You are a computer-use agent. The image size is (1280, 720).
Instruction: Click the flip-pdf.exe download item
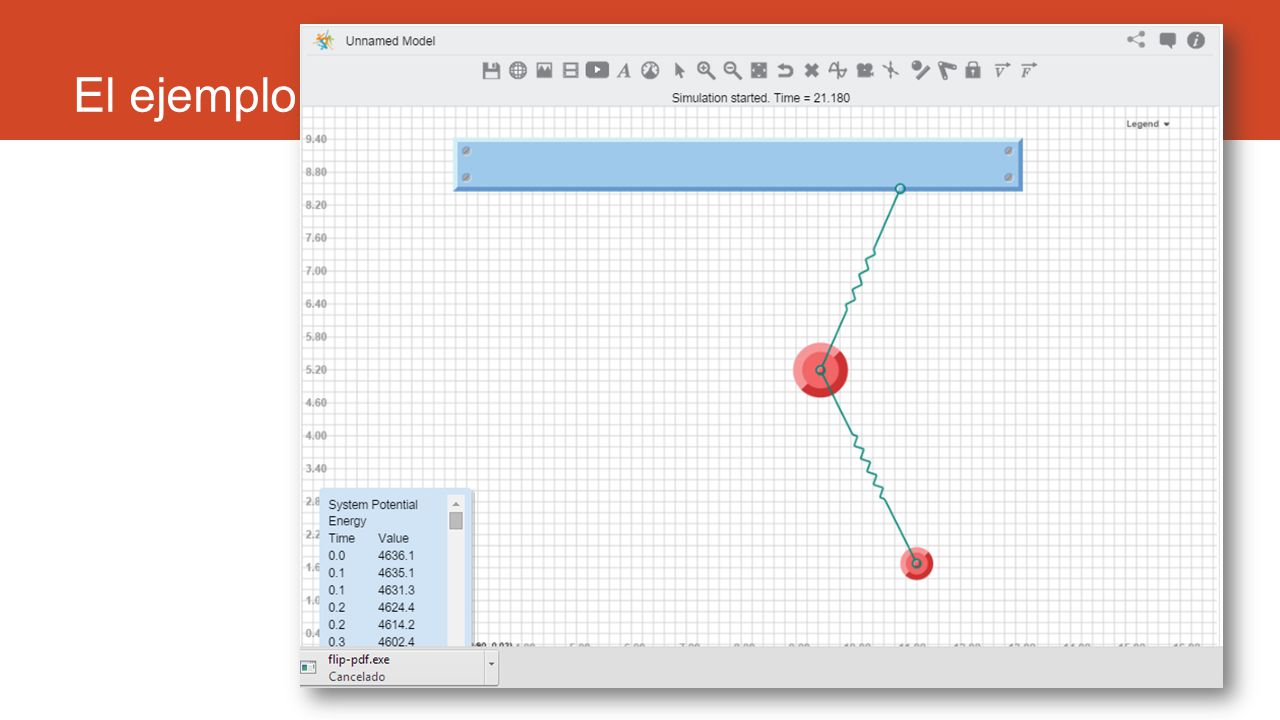coord(392,668)
